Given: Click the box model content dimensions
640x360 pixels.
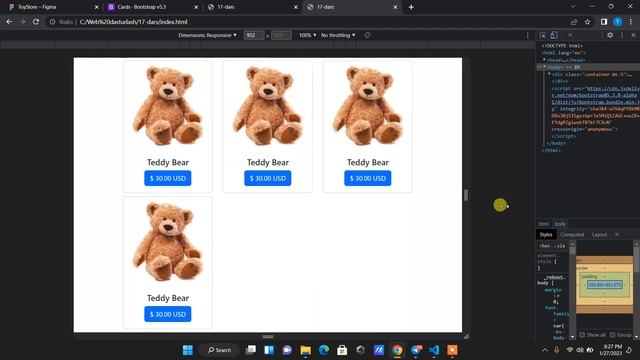Looking at the screenshot, I should 605,284.
